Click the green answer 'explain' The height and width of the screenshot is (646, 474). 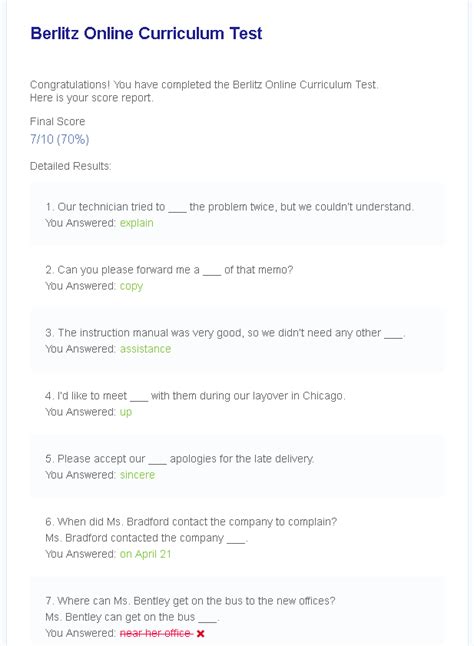coord(137,223)
